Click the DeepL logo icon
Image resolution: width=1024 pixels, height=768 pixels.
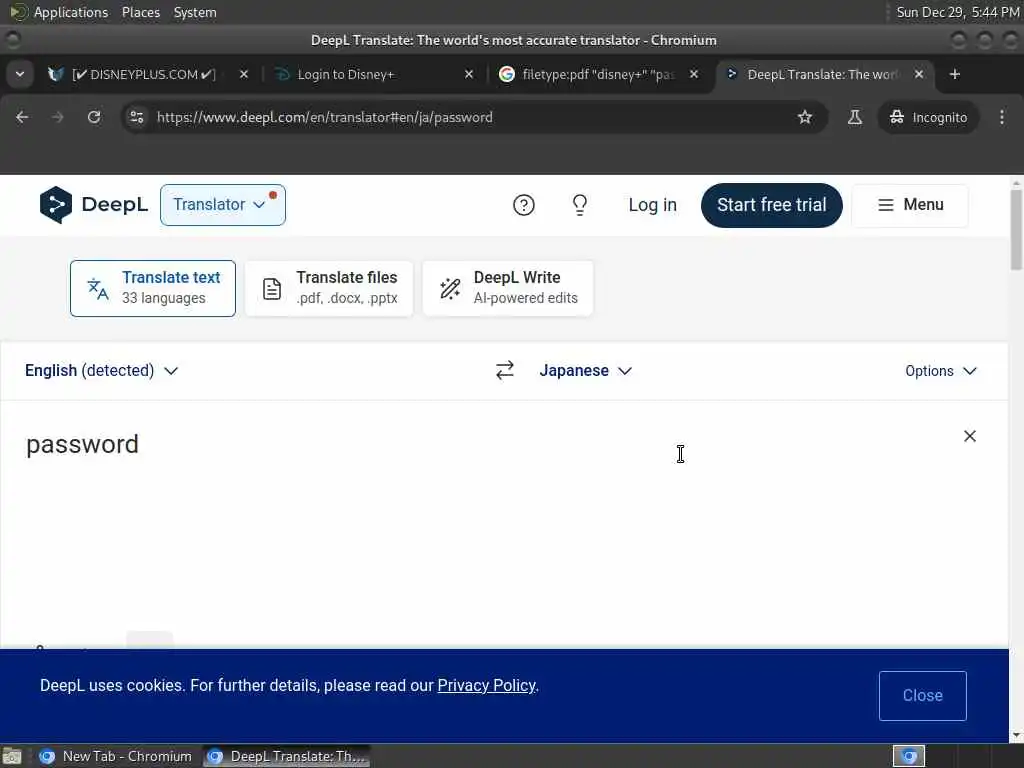tap(56, 204)
